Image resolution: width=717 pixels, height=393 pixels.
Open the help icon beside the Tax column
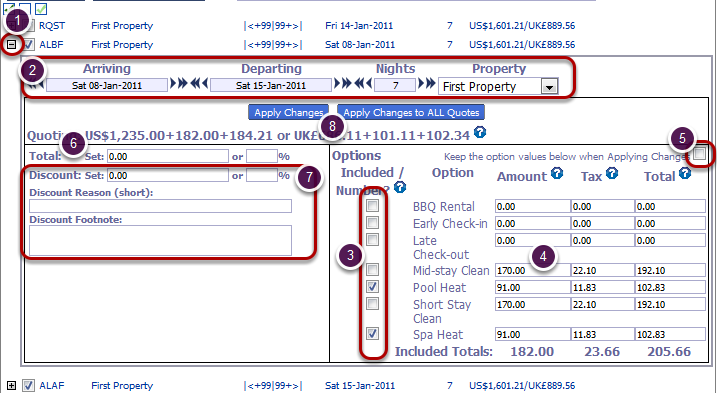click(x=612, y=173)
